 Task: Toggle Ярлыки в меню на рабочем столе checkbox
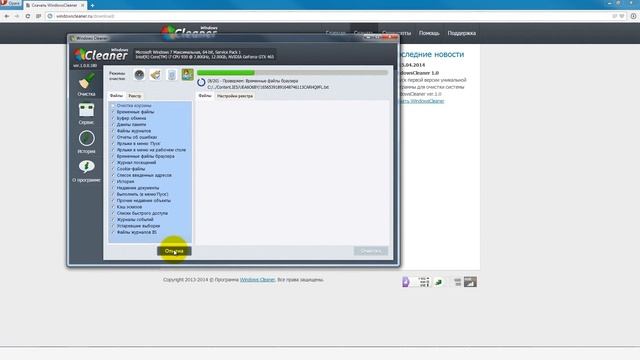click(113, 150)
